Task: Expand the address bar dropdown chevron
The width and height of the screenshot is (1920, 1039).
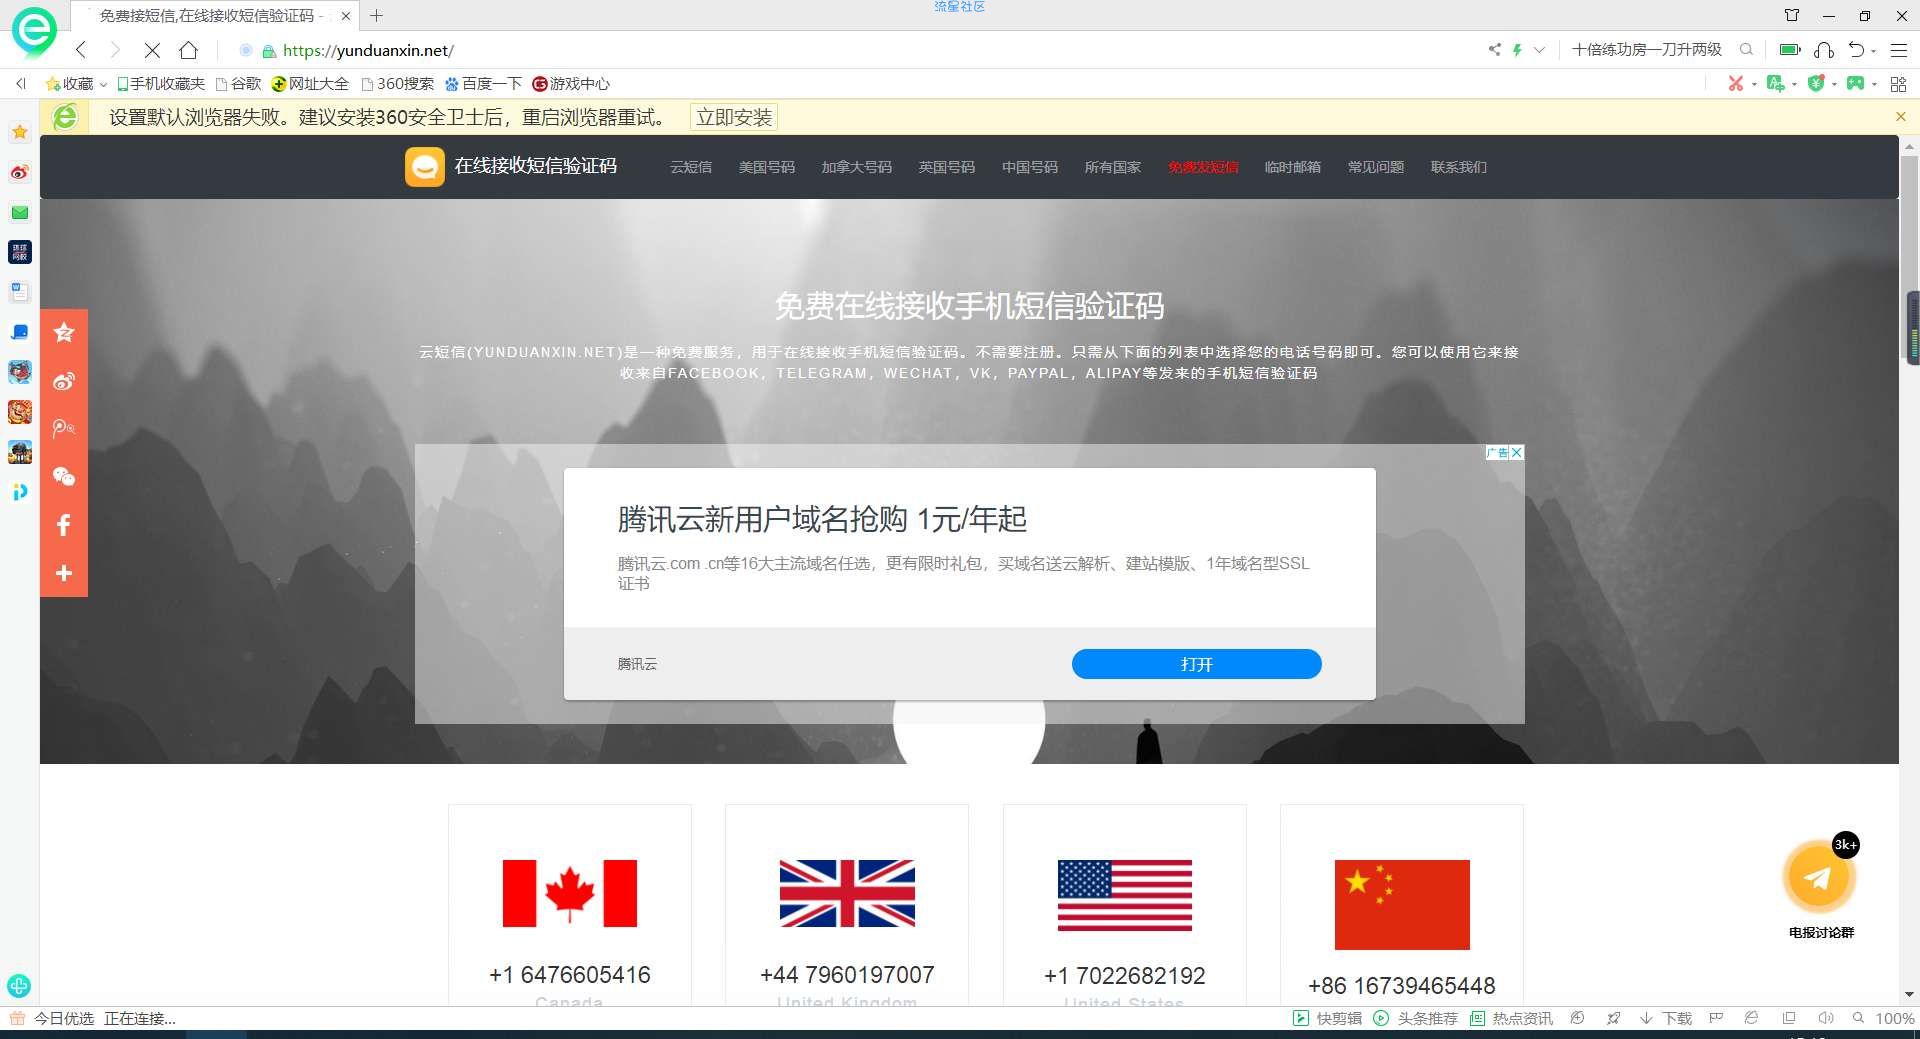Action: pos(1539,50)
